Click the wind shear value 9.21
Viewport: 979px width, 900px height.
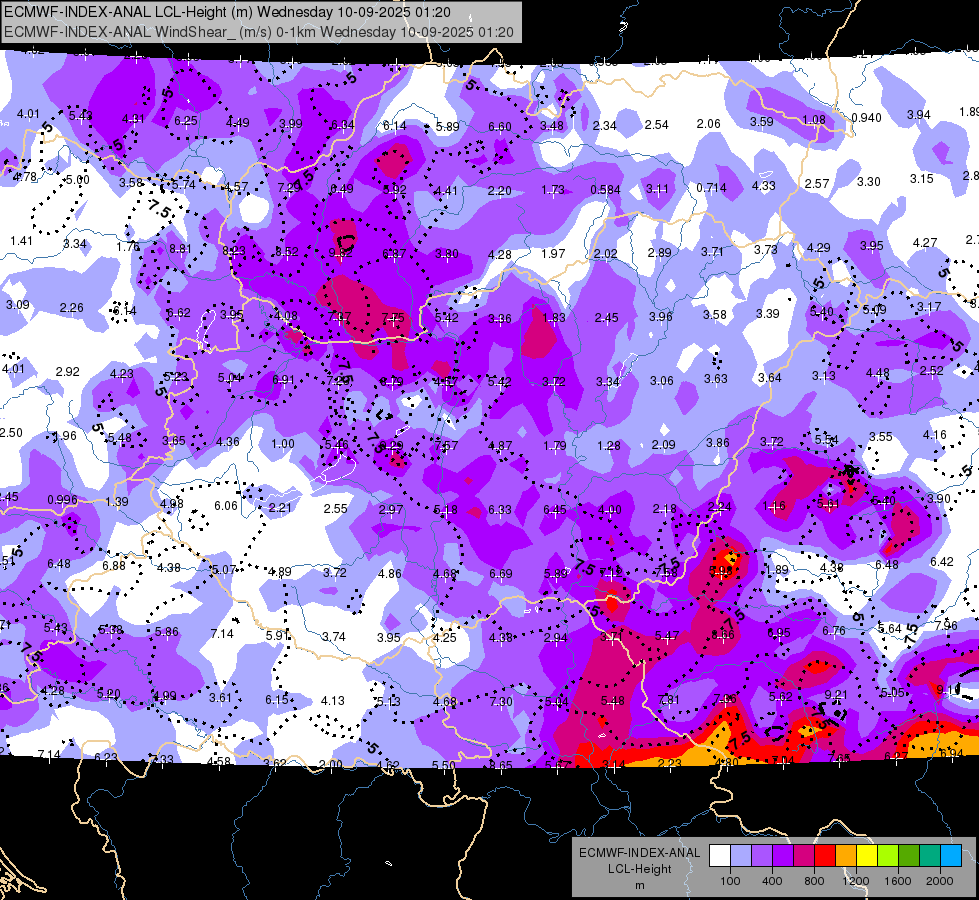pyautogui.click(x=836, y=695)
